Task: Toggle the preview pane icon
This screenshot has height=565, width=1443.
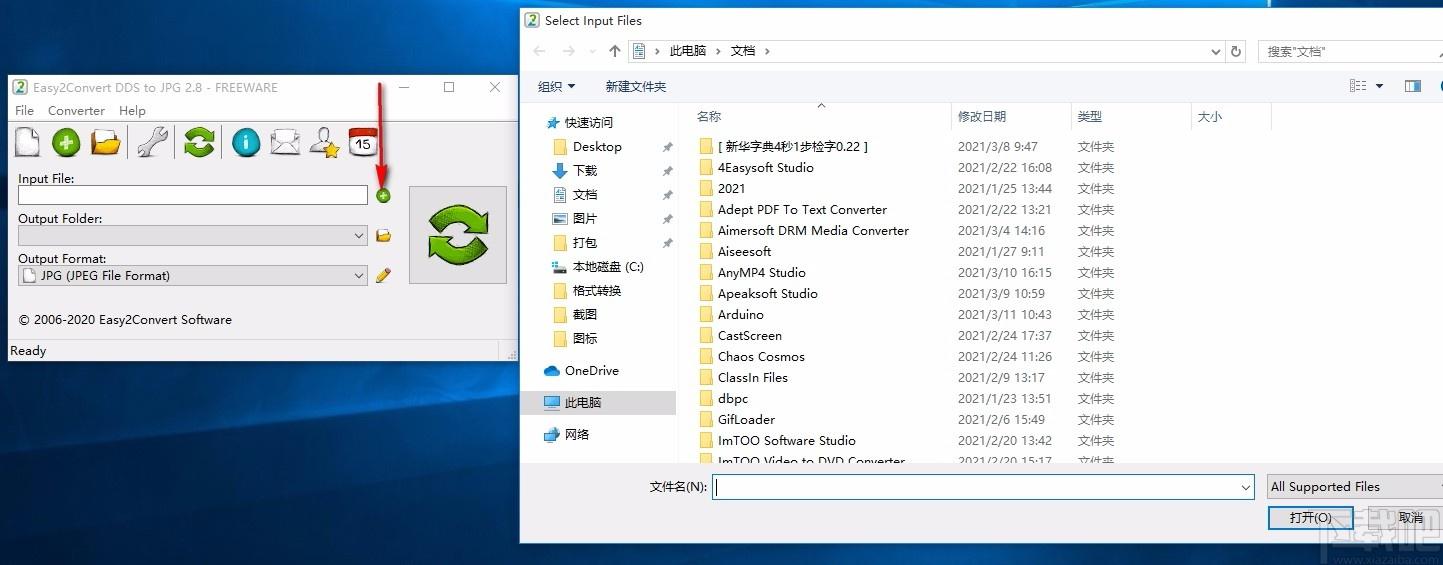Action: click(x=1413, y=87)
